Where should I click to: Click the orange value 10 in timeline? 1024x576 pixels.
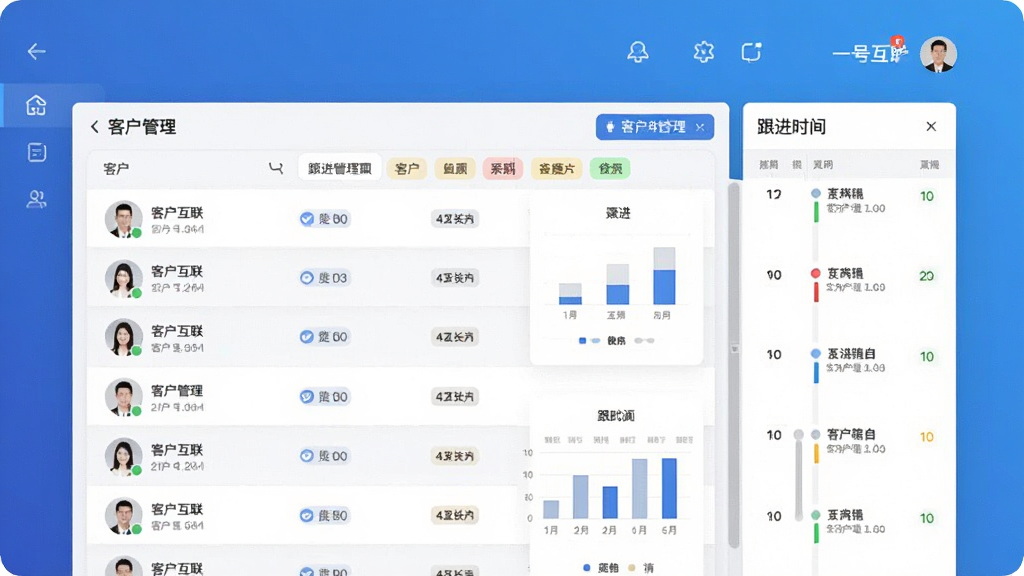point(926,437)
